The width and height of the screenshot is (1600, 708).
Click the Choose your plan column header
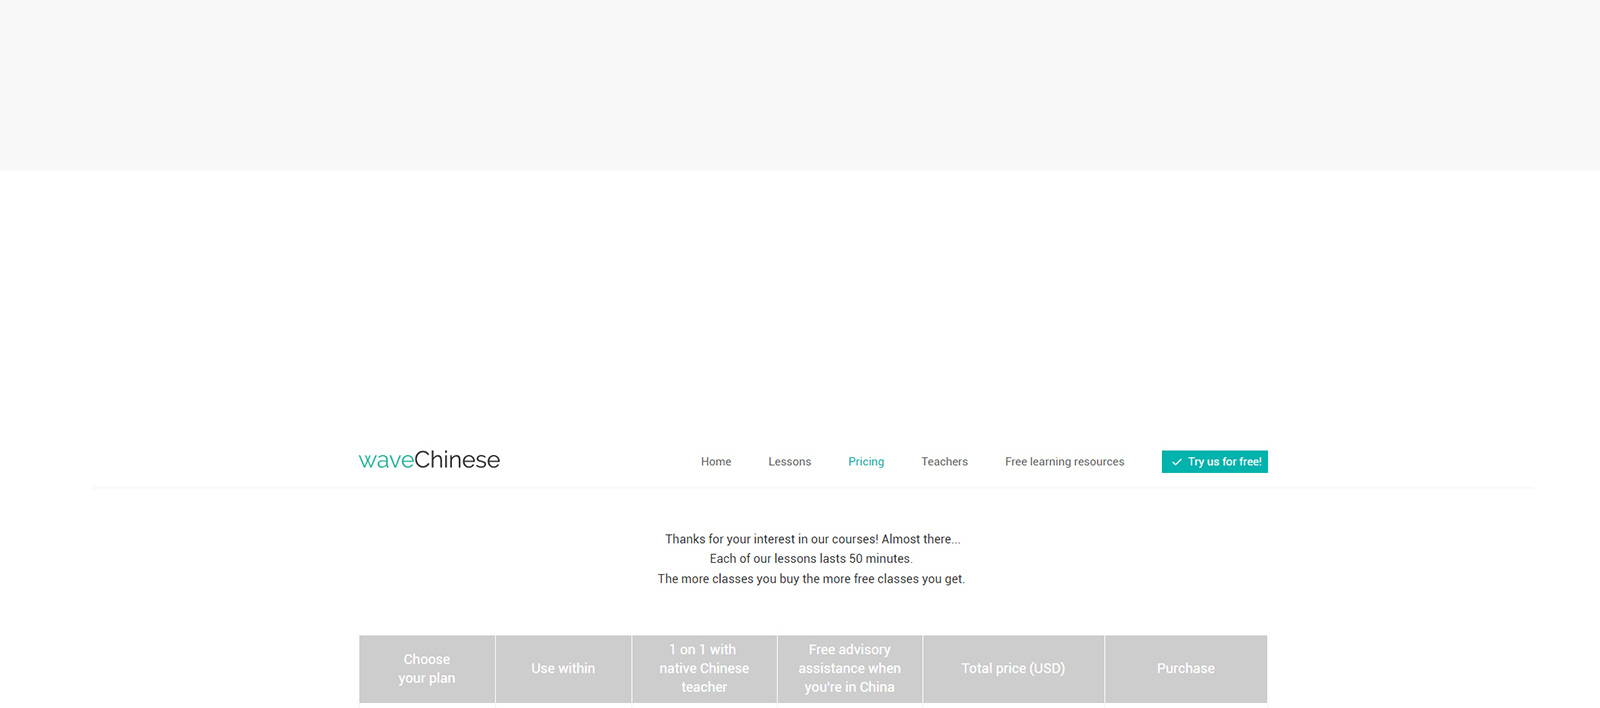(427, 669)
